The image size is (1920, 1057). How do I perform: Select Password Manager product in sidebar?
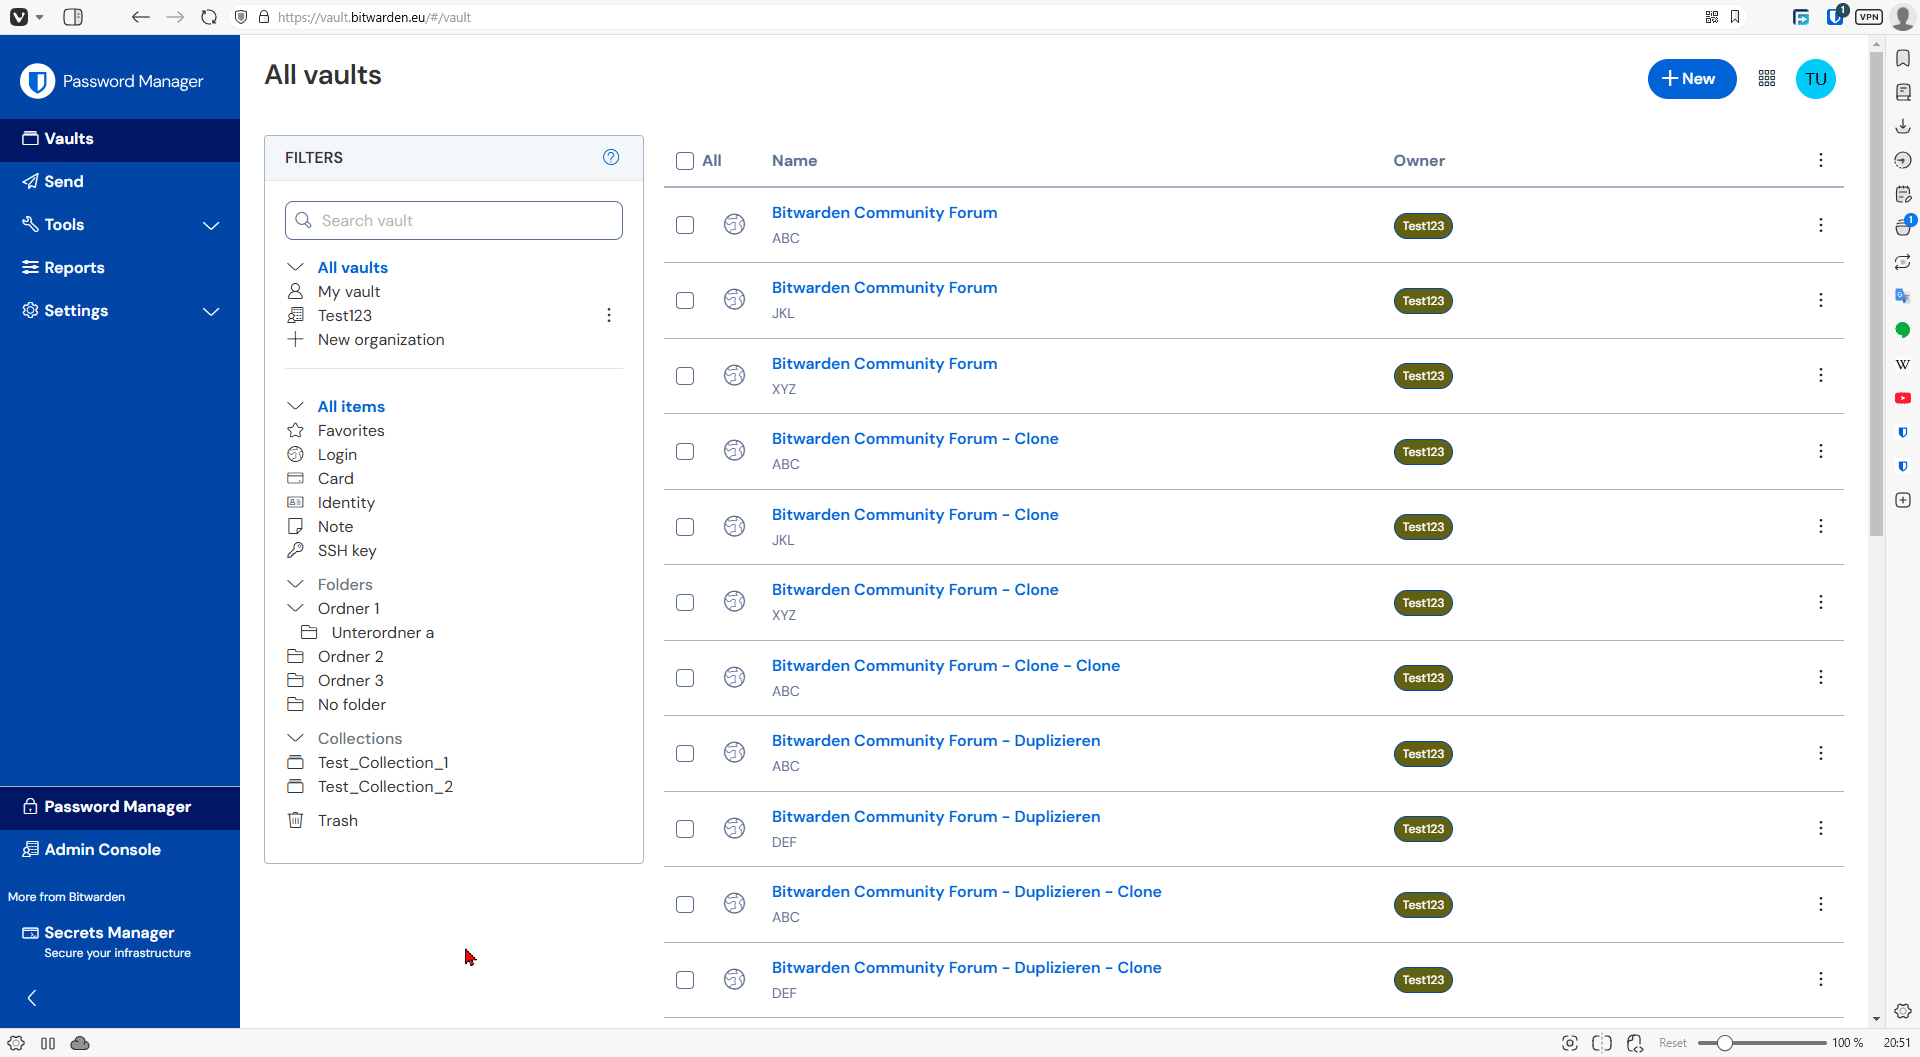[120, 807]
